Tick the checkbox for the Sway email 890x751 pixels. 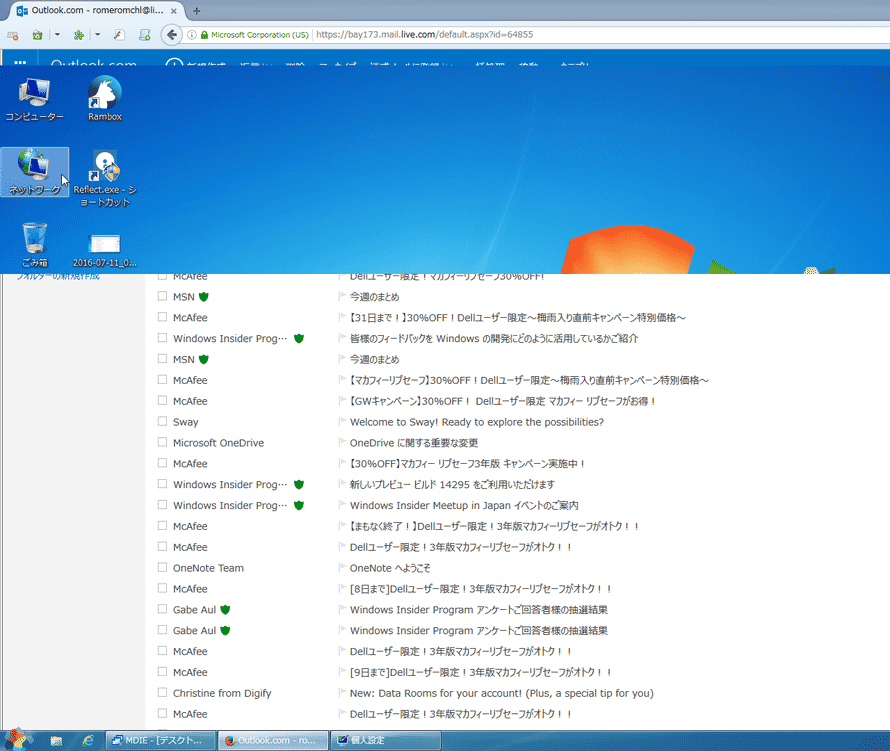162,421
